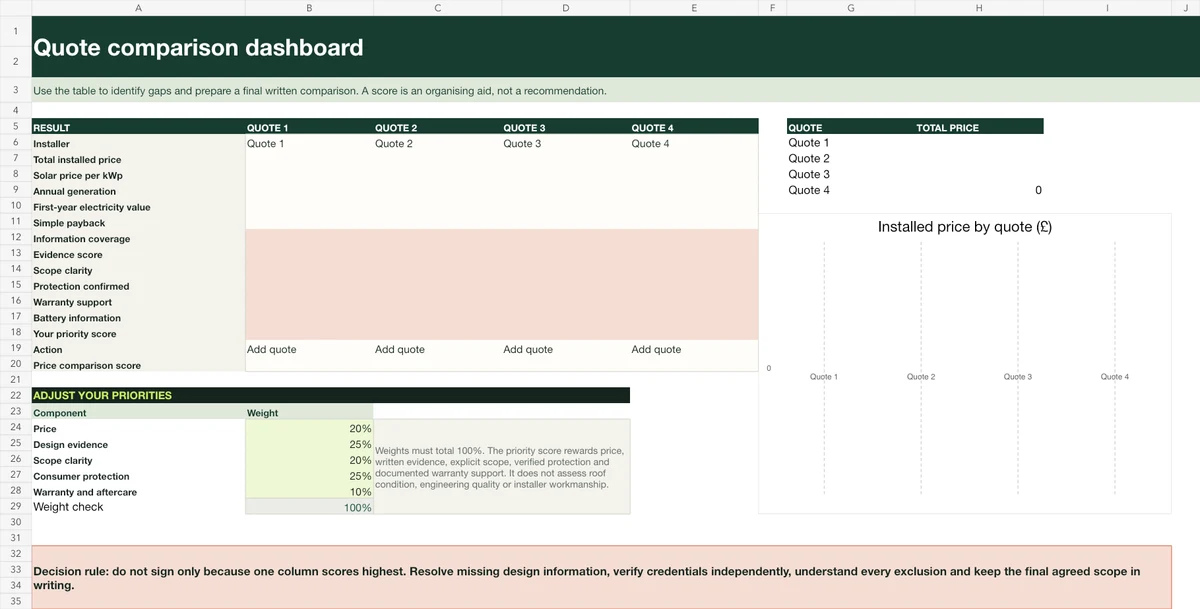Select row 29 header number

(16, 507)
